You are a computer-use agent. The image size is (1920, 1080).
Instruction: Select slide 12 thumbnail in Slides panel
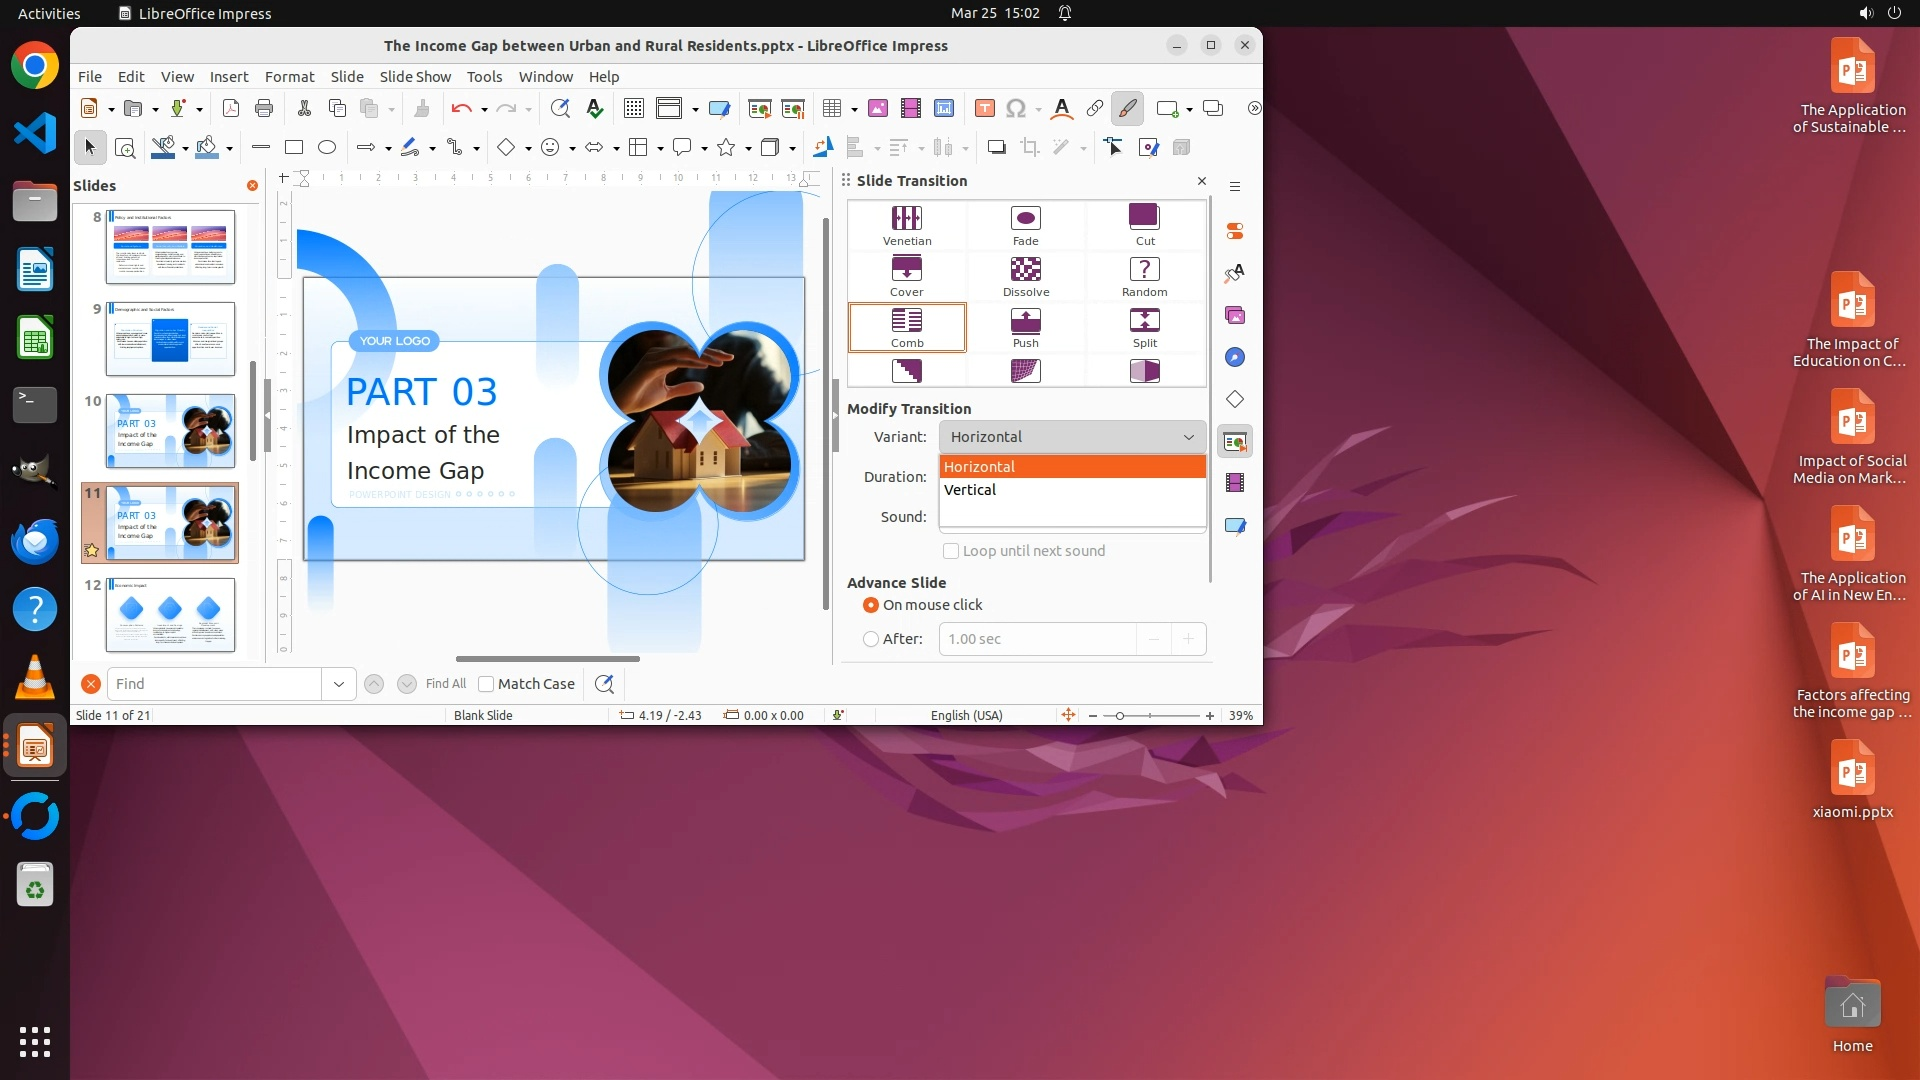coord(170,615)
